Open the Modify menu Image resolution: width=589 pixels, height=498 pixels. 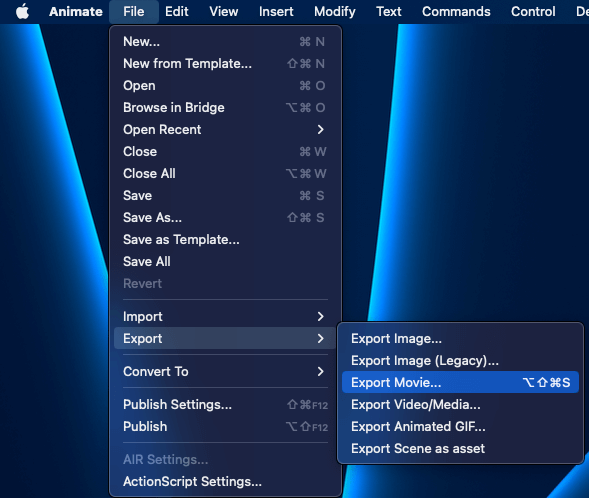(x=335, y=12)
